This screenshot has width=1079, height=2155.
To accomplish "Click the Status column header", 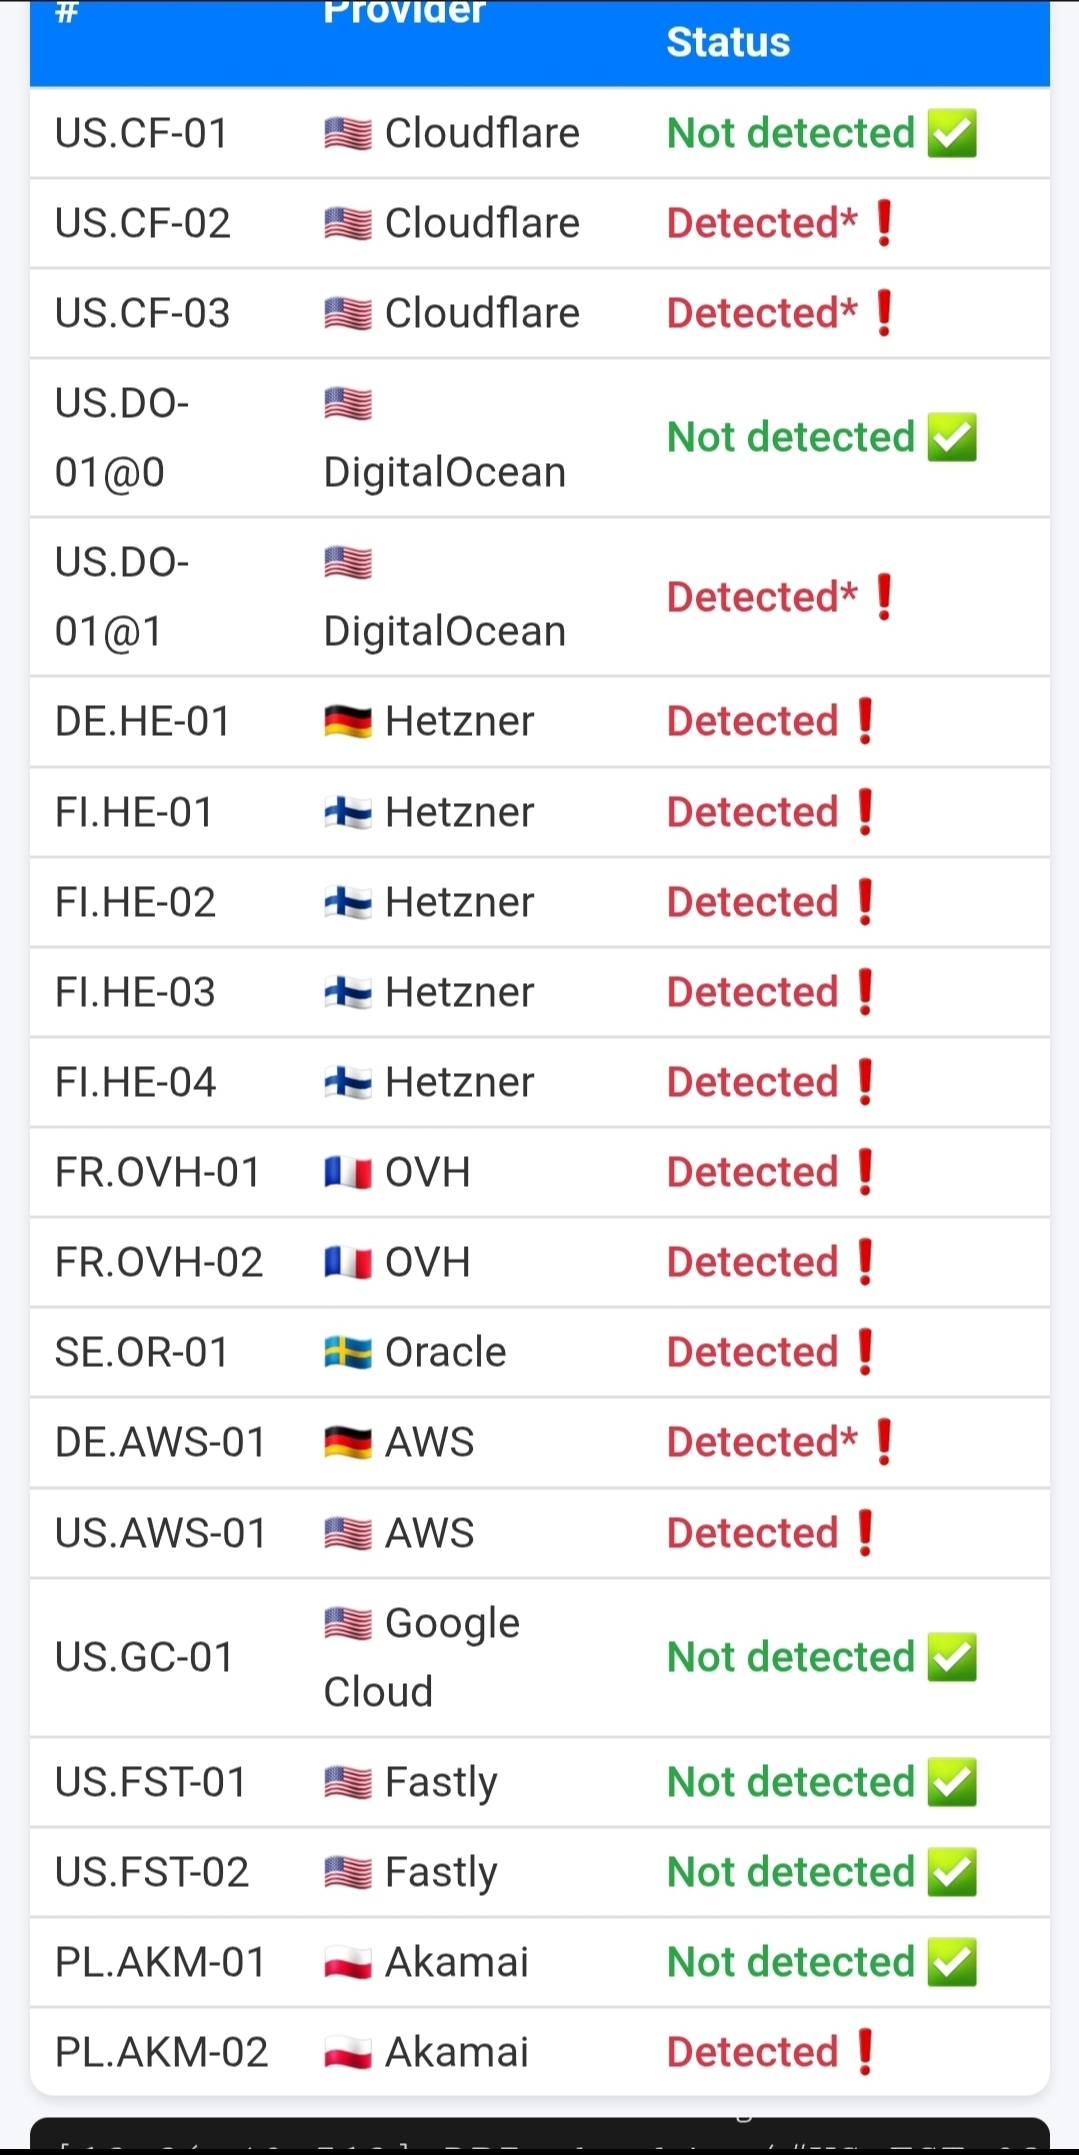I will pyautogui.click(x=728, y=42).
